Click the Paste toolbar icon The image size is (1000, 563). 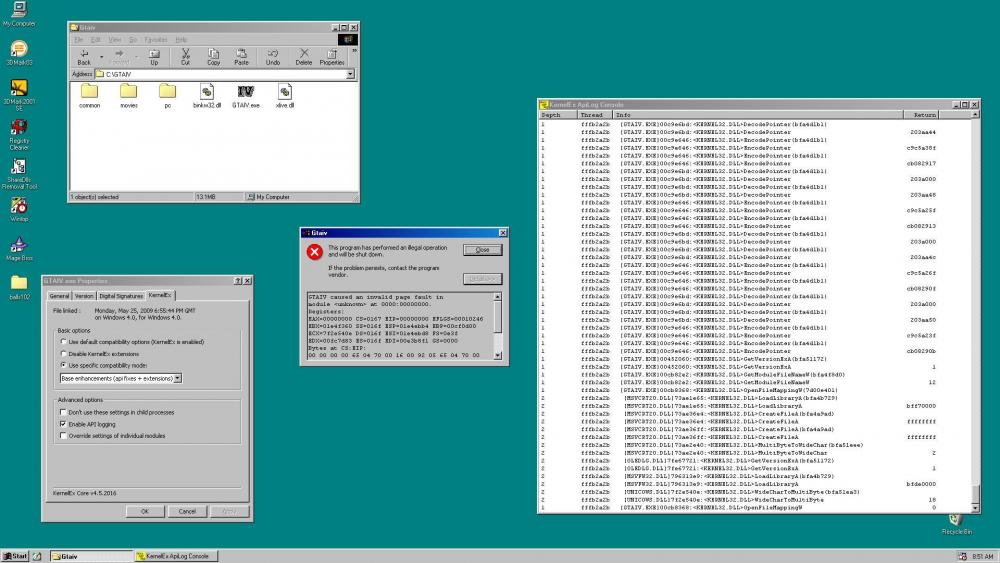241,57
